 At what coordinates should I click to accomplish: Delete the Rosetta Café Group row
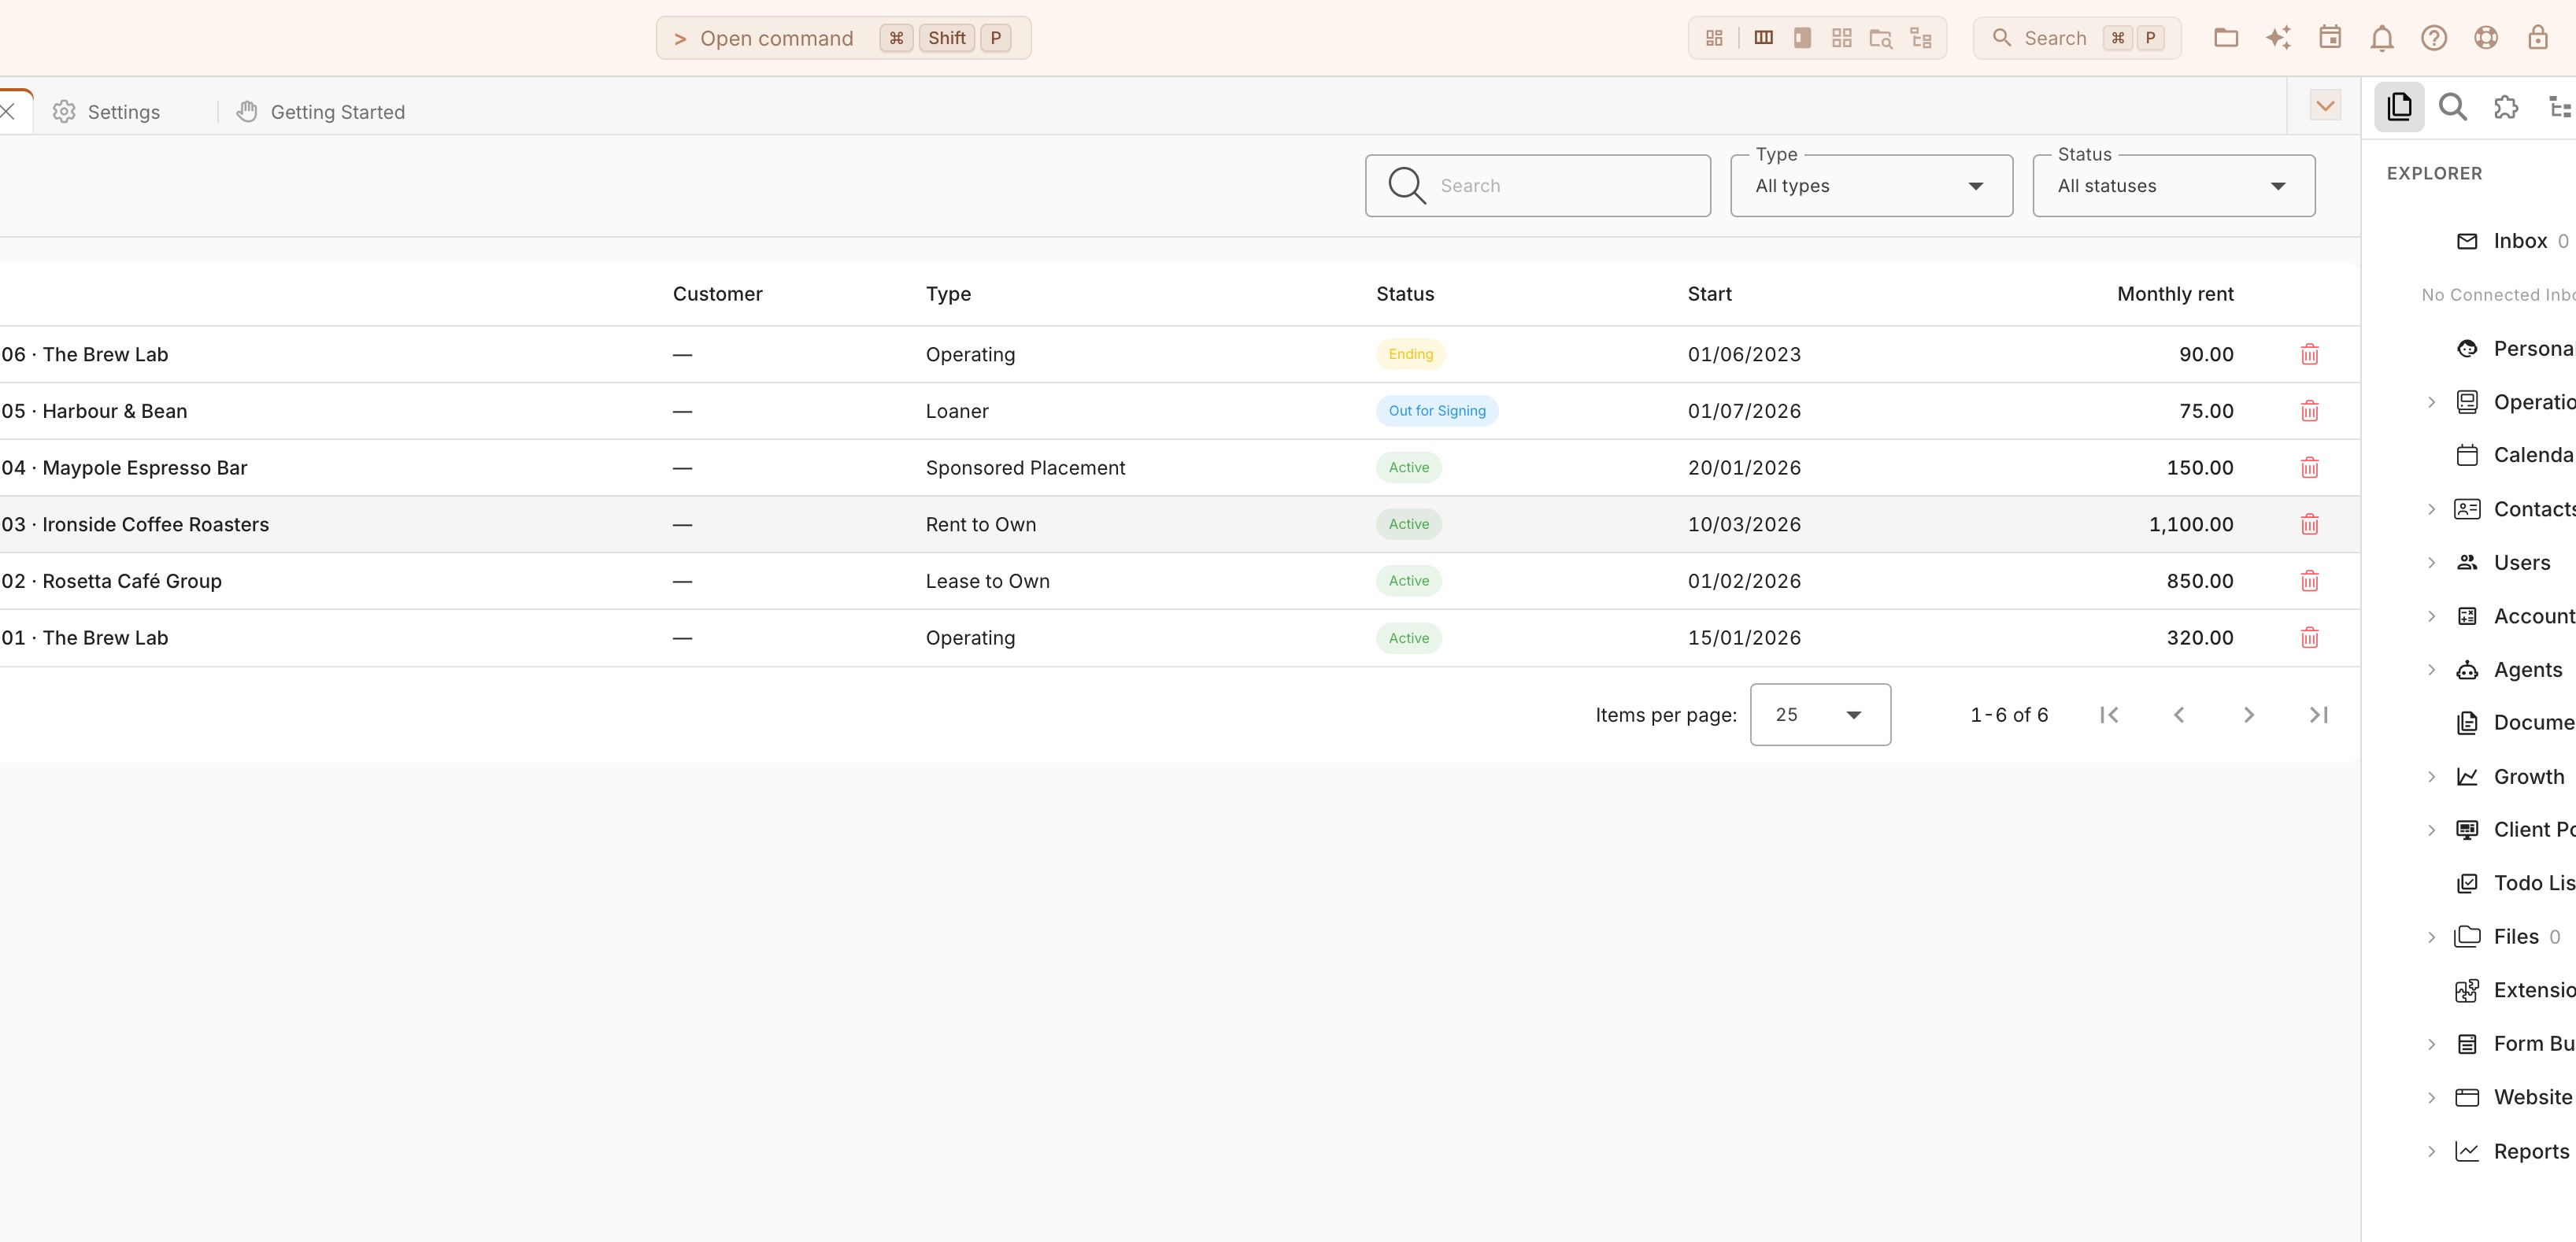point(2309,581)
